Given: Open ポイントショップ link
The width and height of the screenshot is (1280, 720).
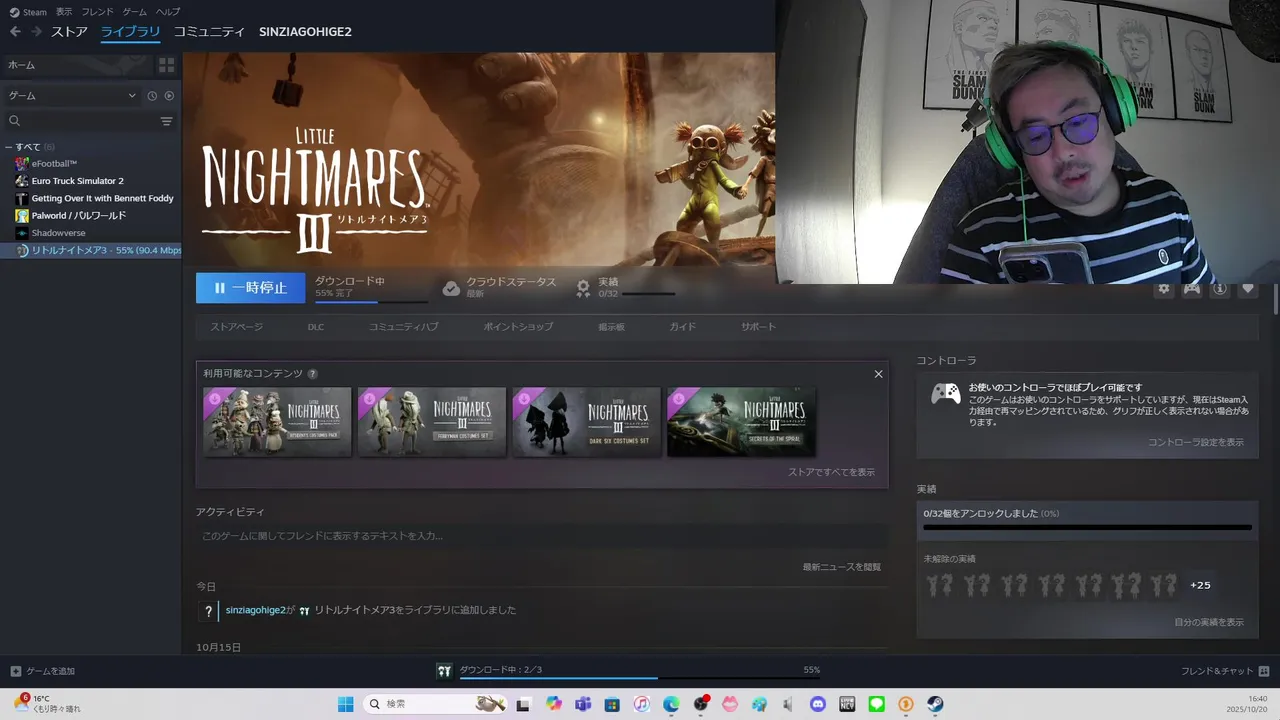Looking at the screenshot, I should tap(518, 327).
